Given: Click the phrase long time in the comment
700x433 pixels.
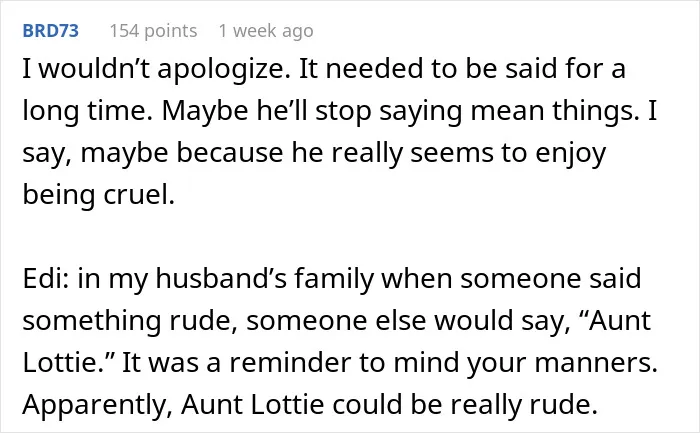Looking at the screenshot, I should [87, 110].
